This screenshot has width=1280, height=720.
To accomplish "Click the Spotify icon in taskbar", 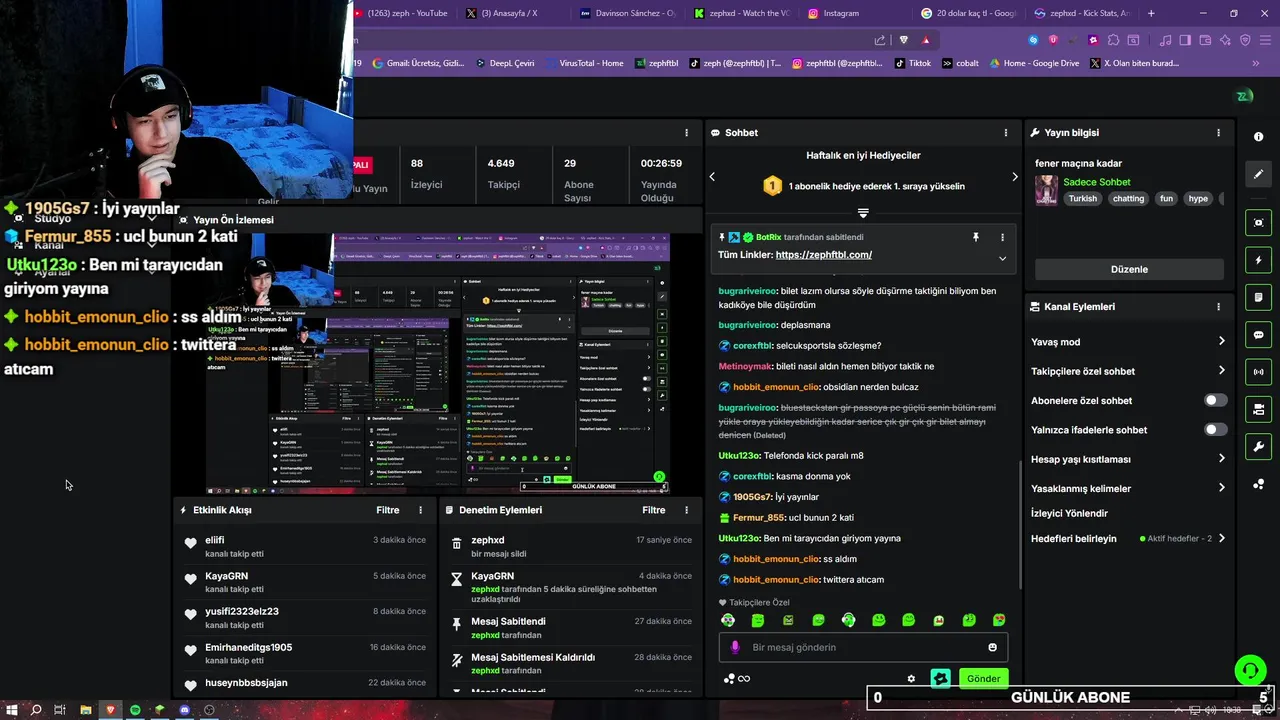I will coord(135,710).
